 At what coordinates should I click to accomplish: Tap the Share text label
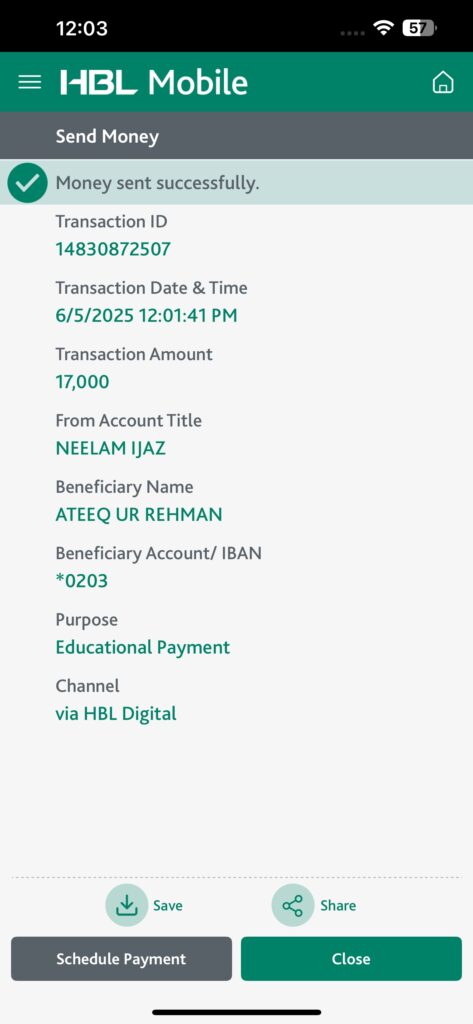click(338, 906)
